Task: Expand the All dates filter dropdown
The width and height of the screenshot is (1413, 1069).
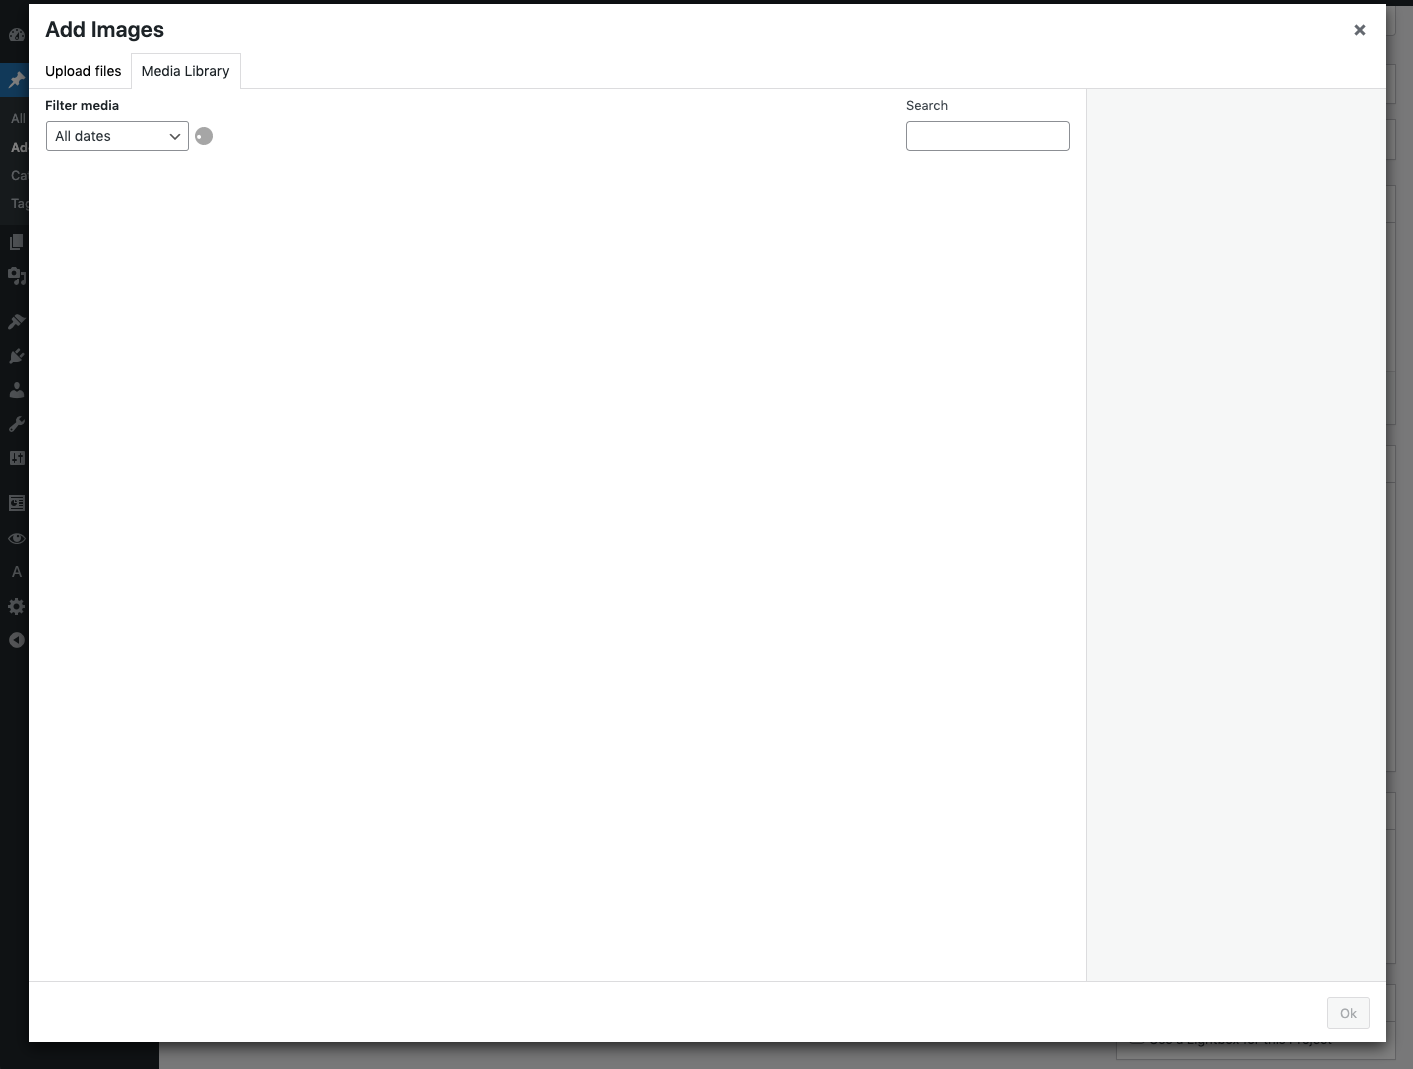Action: point(117,136)
